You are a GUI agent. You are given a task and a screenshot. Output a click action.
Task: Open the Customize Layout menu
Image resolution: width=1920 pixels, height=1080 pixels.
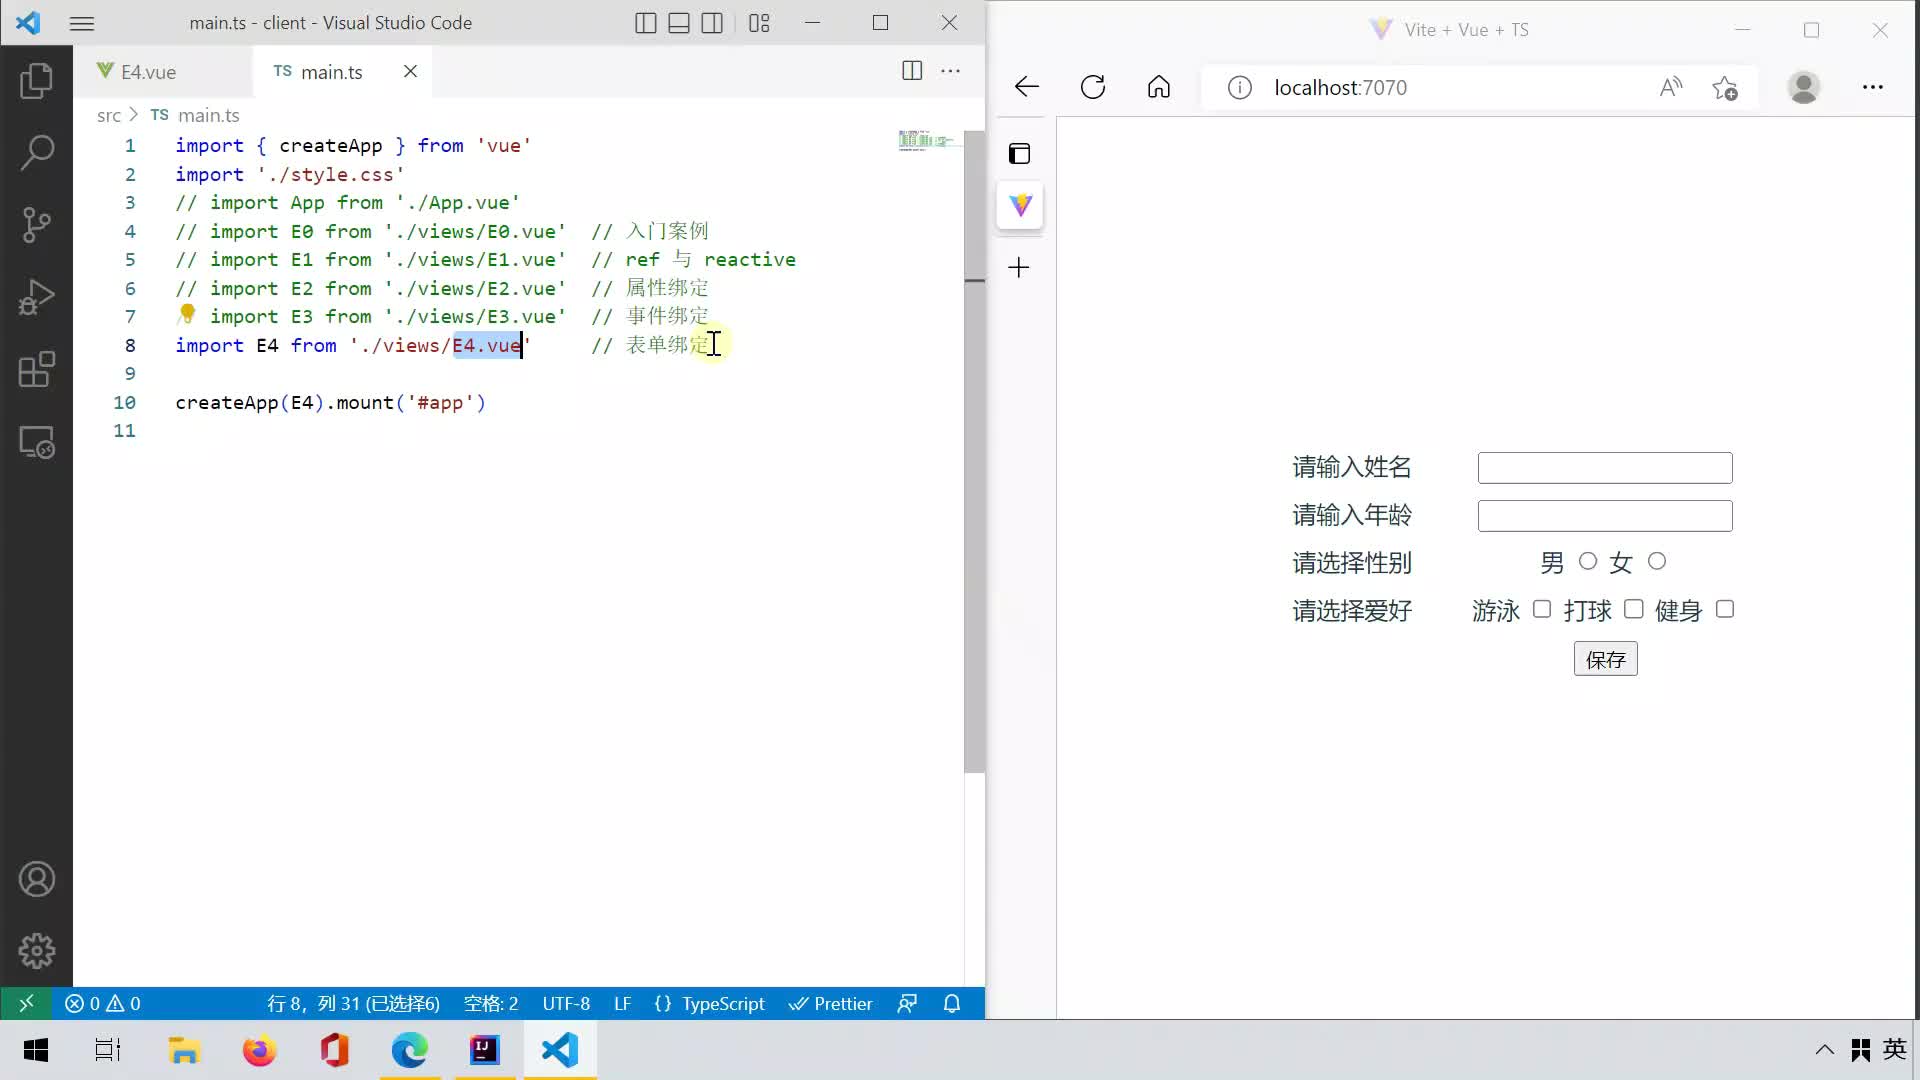(x=759, y=23)
